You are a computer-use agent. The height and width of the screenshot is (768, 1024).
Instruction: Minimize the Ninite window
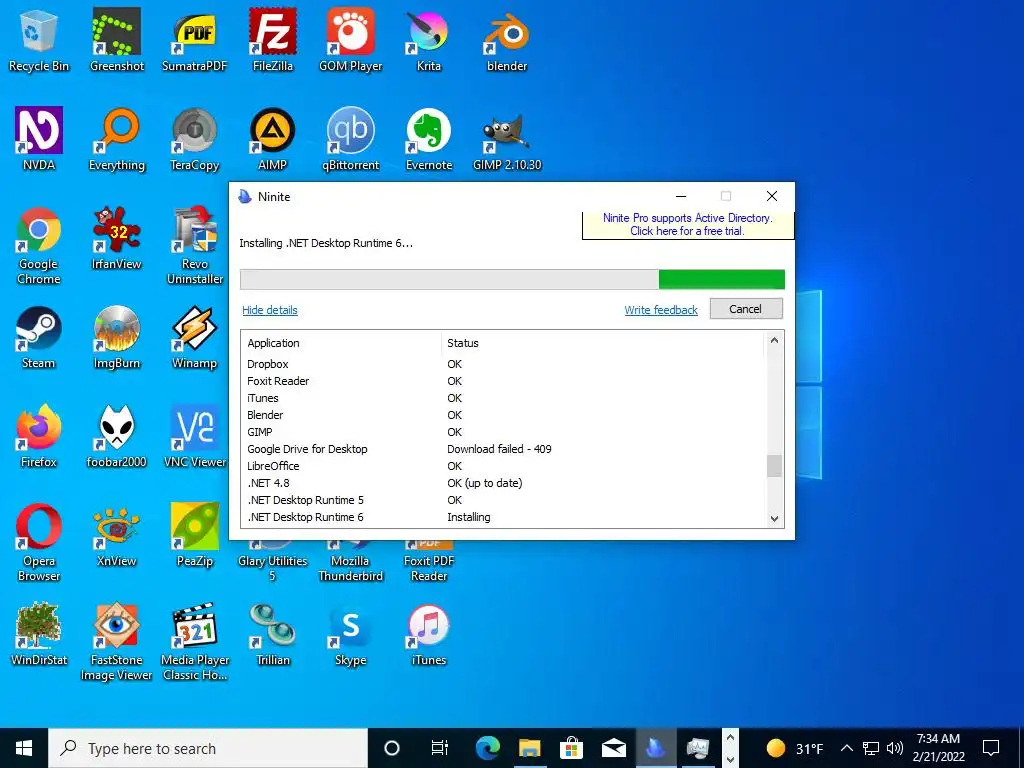click(681, 197)
